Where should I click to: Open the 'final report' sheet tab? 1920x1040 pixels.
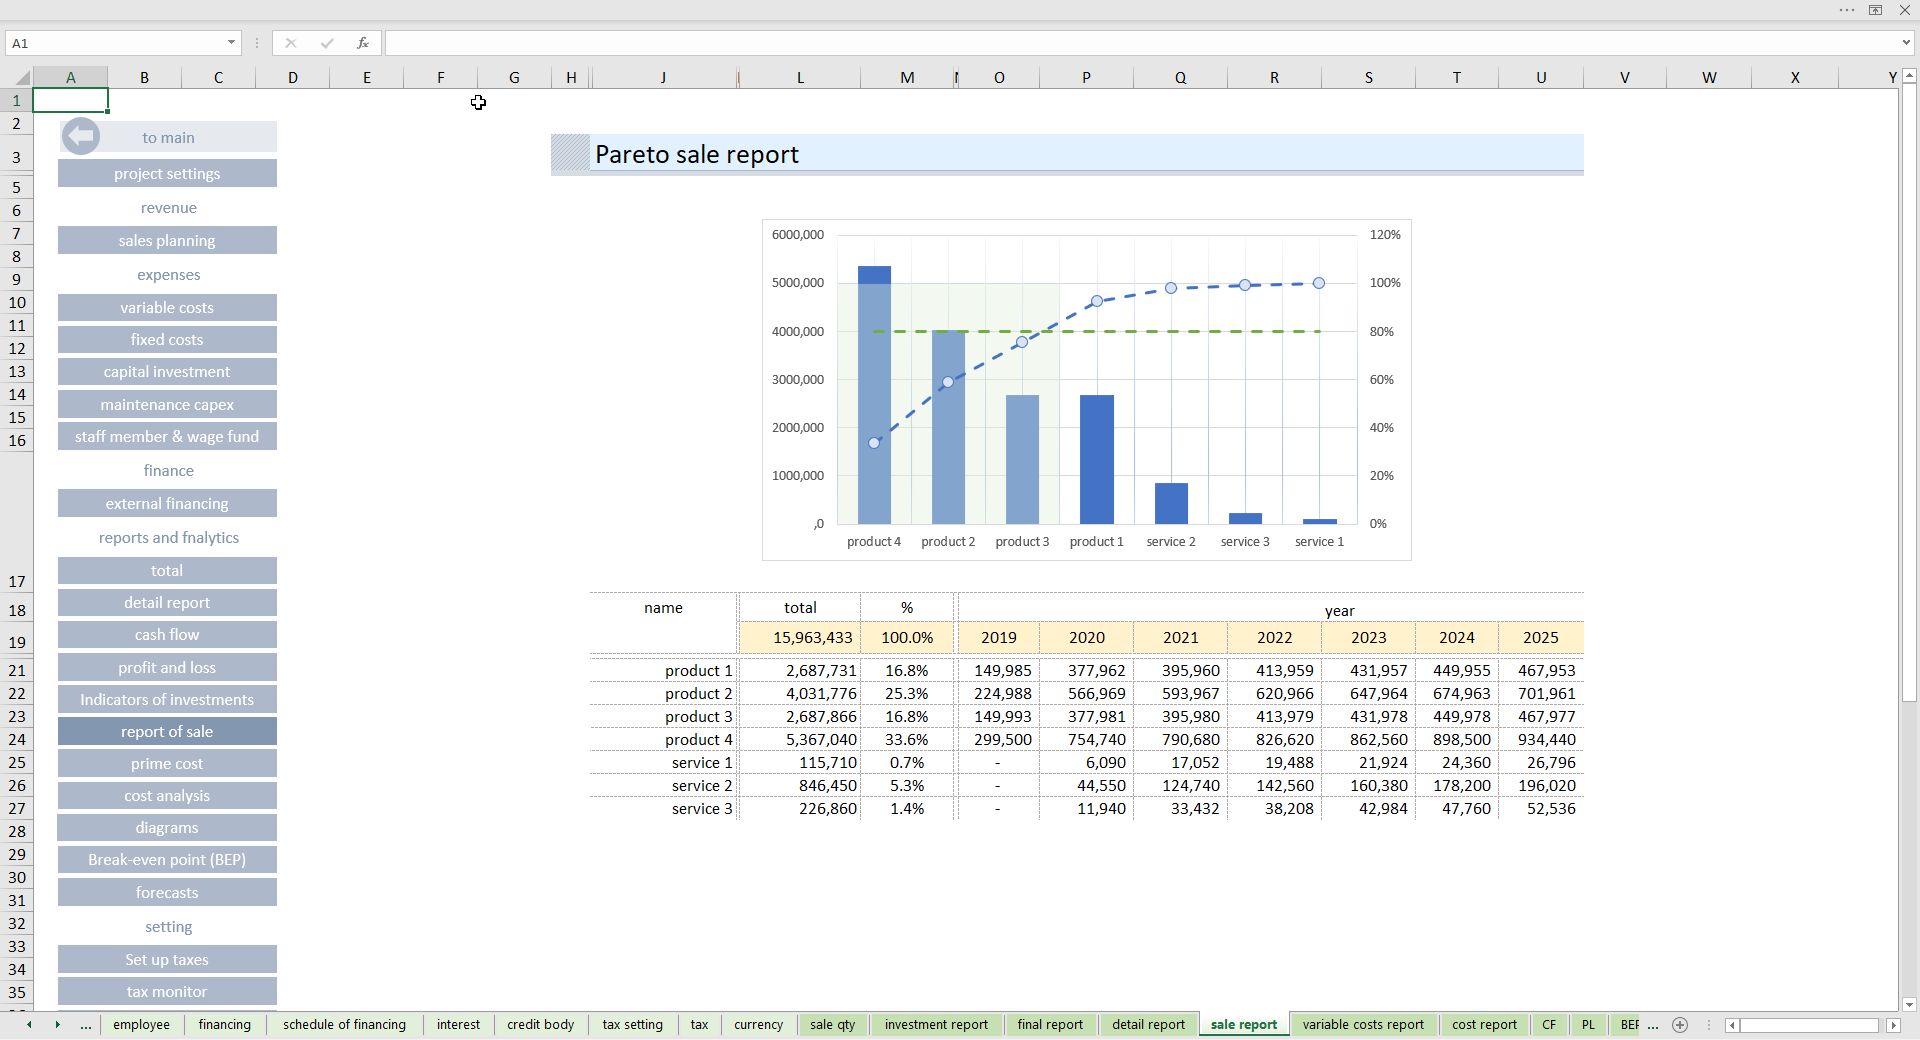tap(1050, 1025)
